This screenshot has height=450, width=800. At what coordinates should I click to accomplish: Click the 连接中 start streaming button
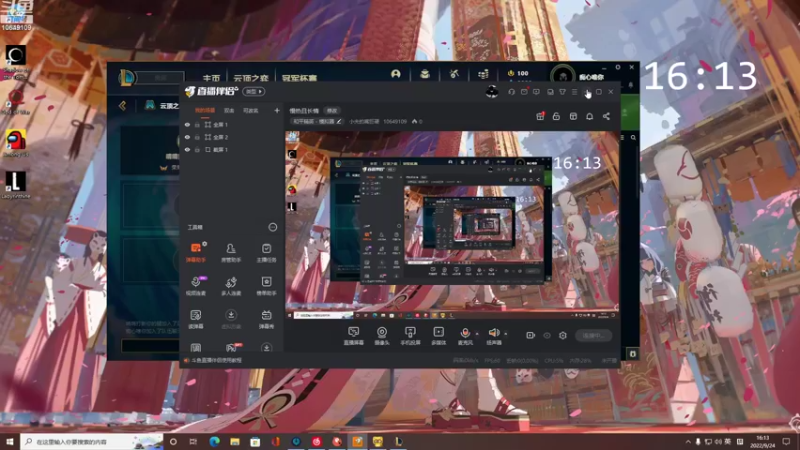[593, 335]
